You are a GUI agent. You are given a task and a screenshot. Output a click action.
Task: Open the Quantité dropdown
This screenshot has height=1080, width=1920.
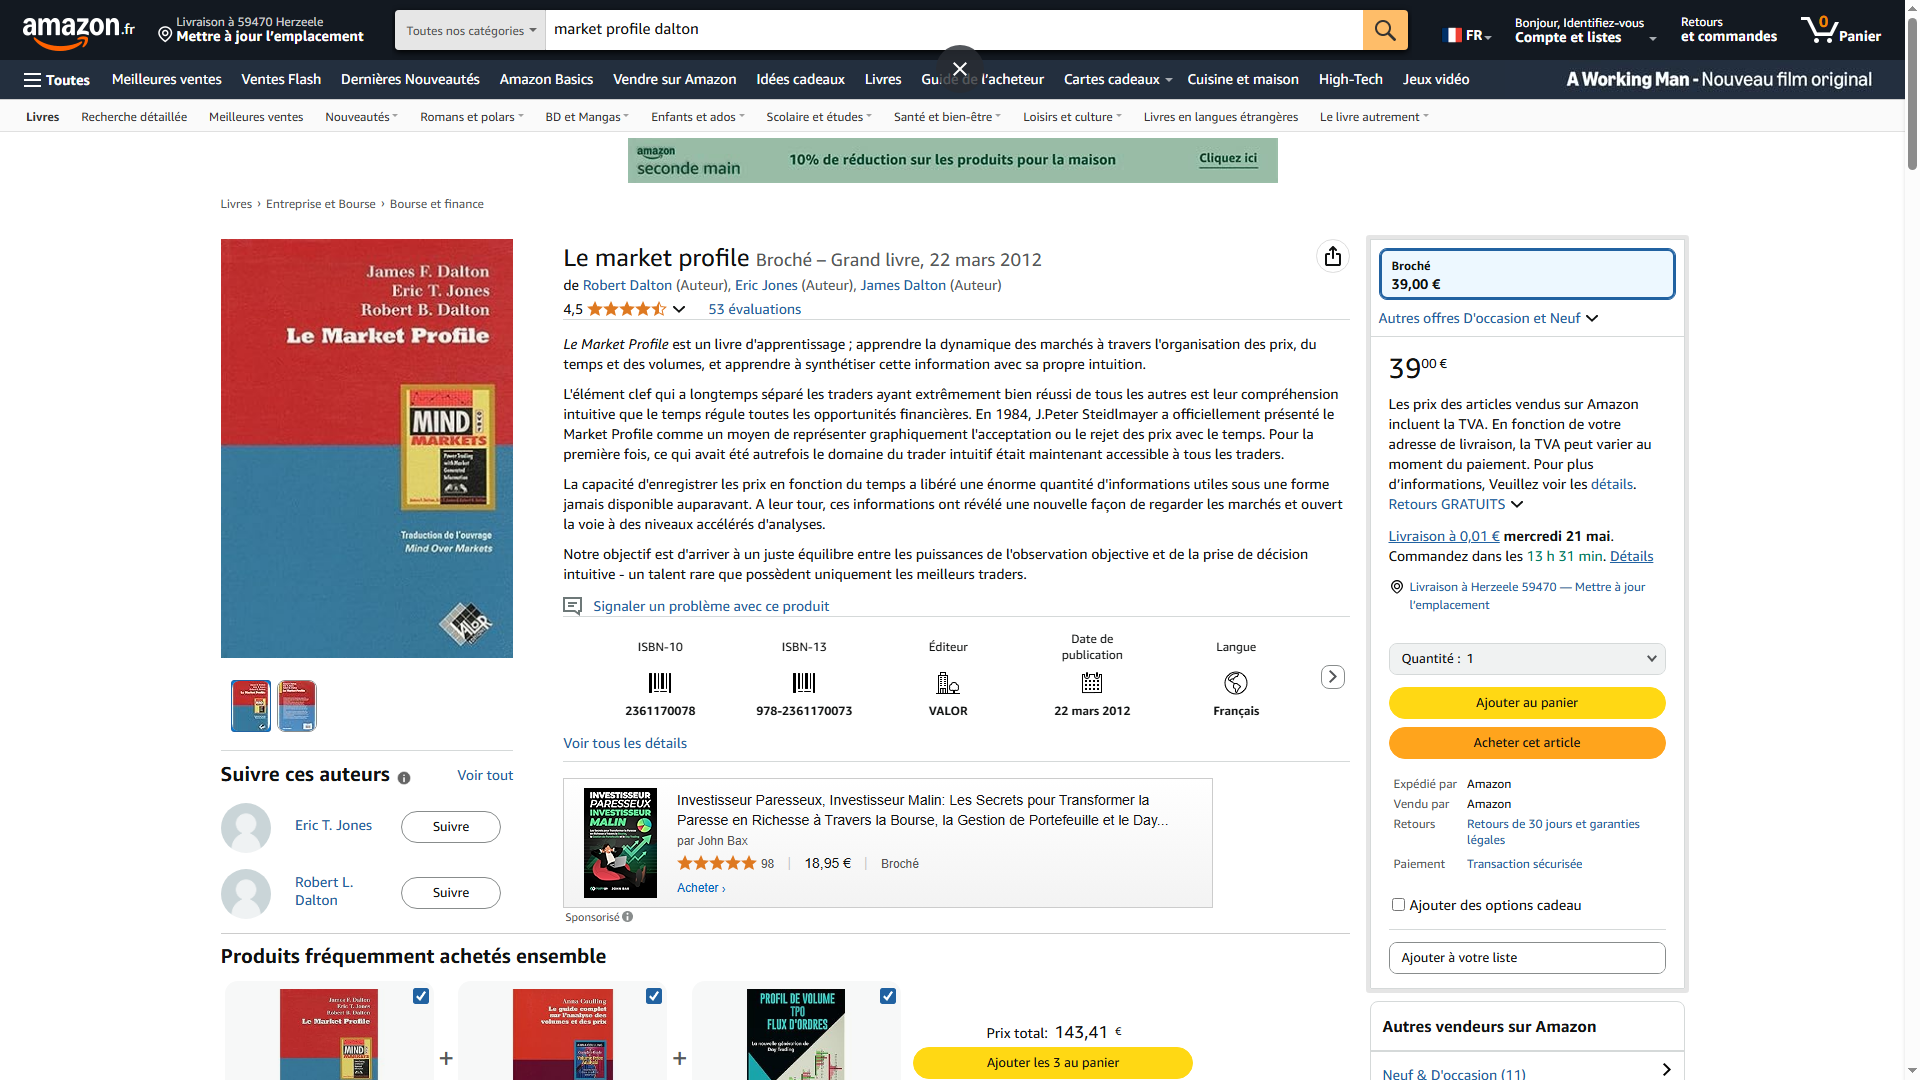click(1526, 659)
